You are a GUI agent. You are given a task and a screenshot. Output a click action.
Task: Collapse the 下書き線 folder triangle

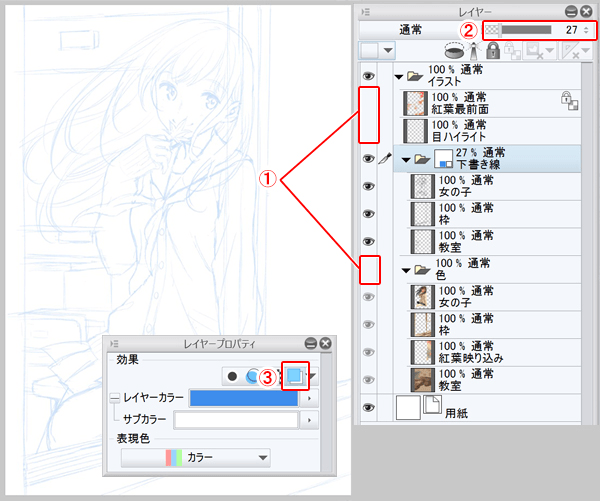406,160
